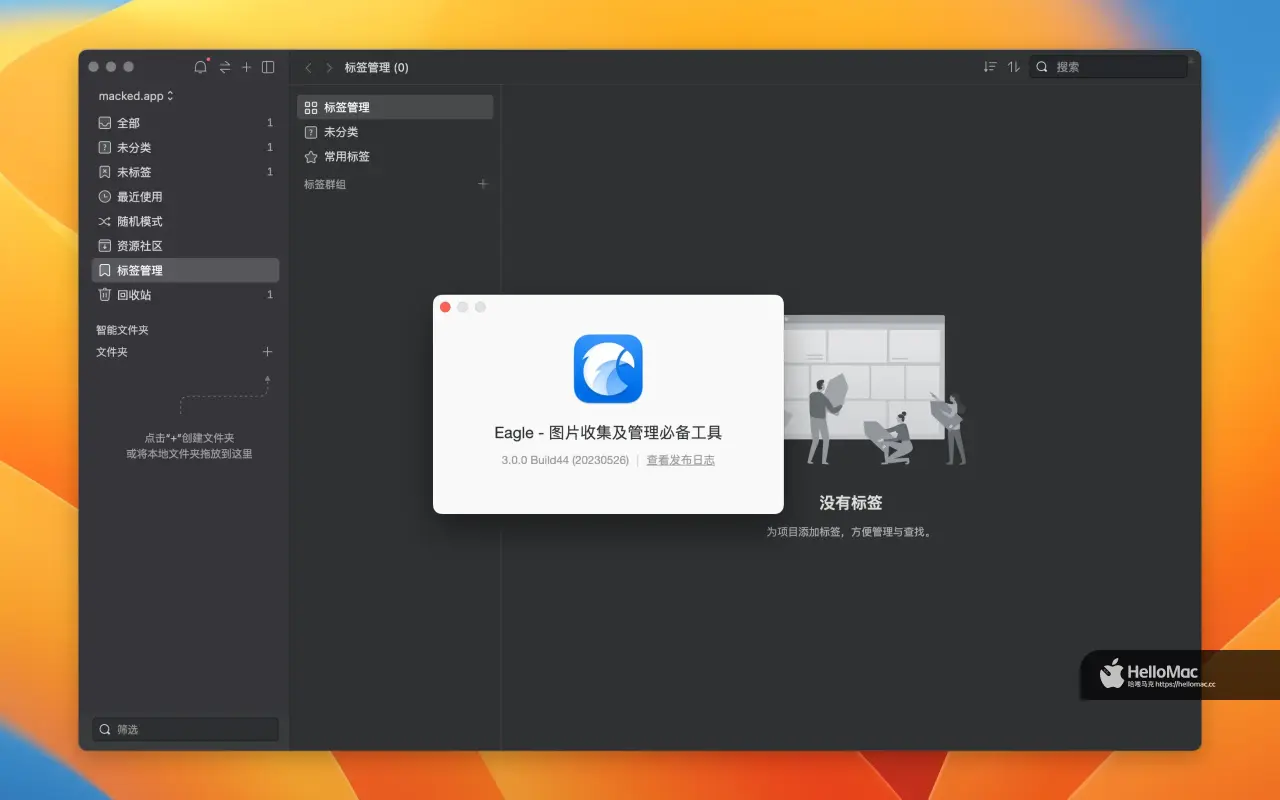This screenshot has height=800, width=1280.
Task: Click the 智能文件夹 section header
Action: click(122, 330)
